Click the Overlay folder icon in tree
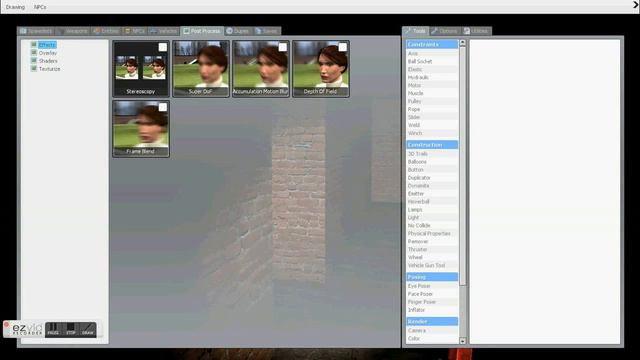Viewport: 640px width, 360px height. [34, 53]
